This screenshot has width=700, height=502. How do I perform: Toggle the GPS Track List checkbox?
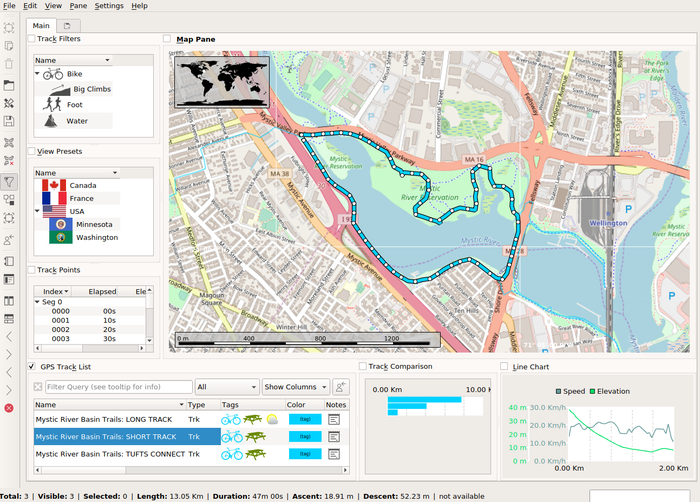click(31, 367)
